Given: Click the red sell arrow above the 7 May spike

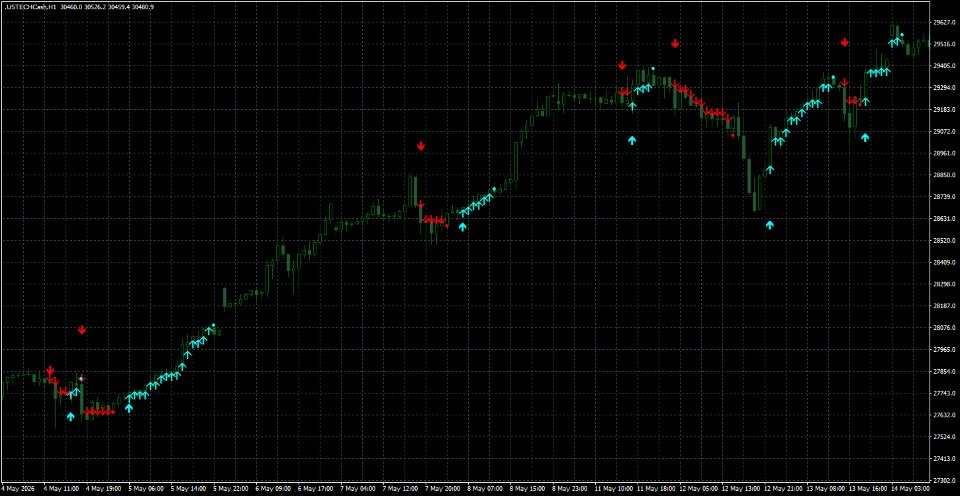Looking at the screenshot, I should point(421,146).
